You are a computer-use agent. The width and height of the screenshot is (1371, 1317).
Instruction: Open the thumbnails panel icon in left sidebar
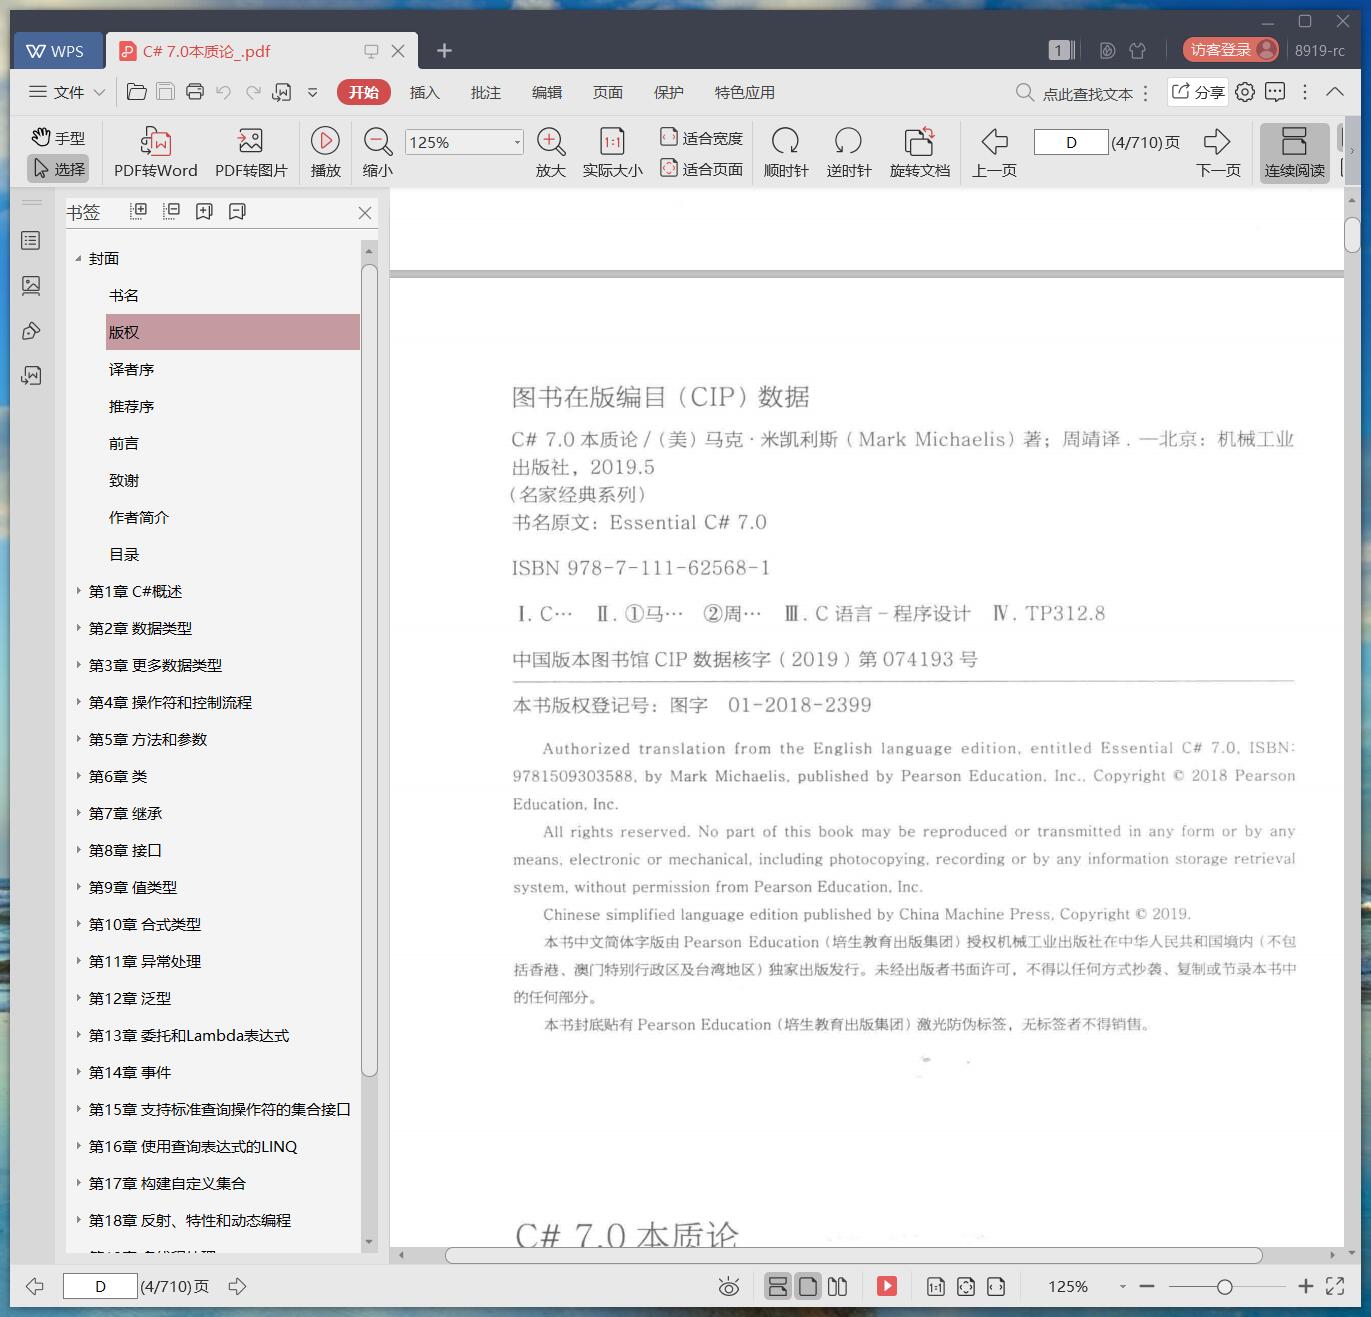click(x=31, y=286)
